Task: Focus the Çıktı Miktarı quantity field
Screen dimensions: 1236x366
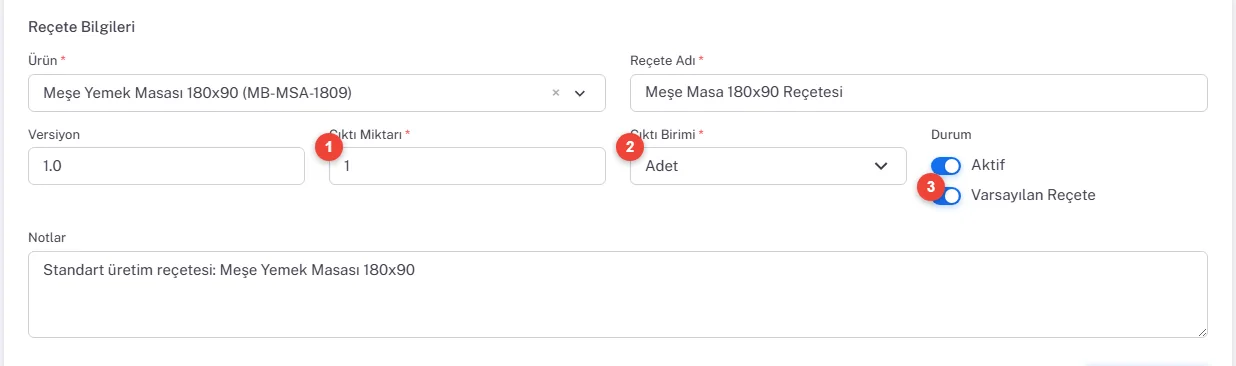Action: click(x=467, y=166)
